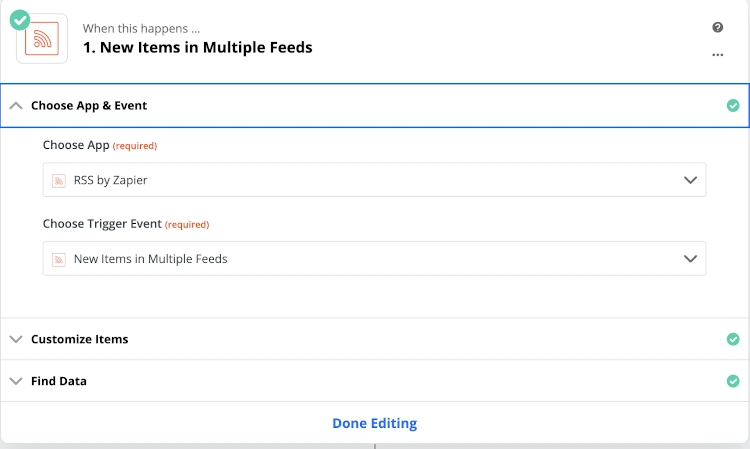Viewport: 750px width, 449px height.
Task: Select the Customize Items section label
Action: click(79, 339)
